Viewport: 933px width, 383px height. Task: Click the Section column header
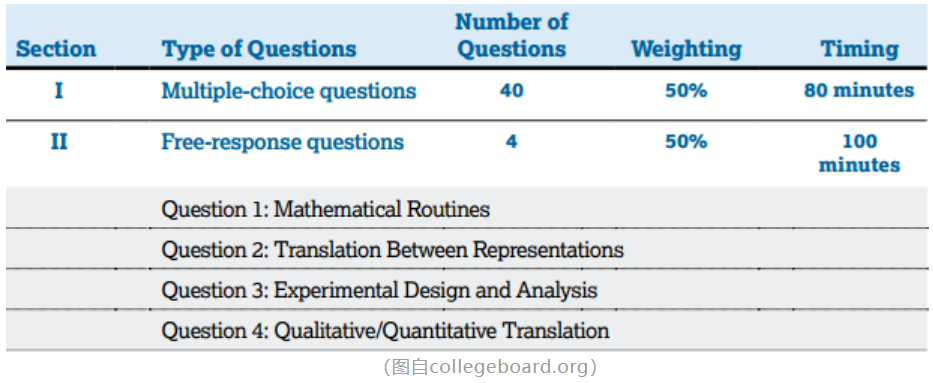point(56,49)
